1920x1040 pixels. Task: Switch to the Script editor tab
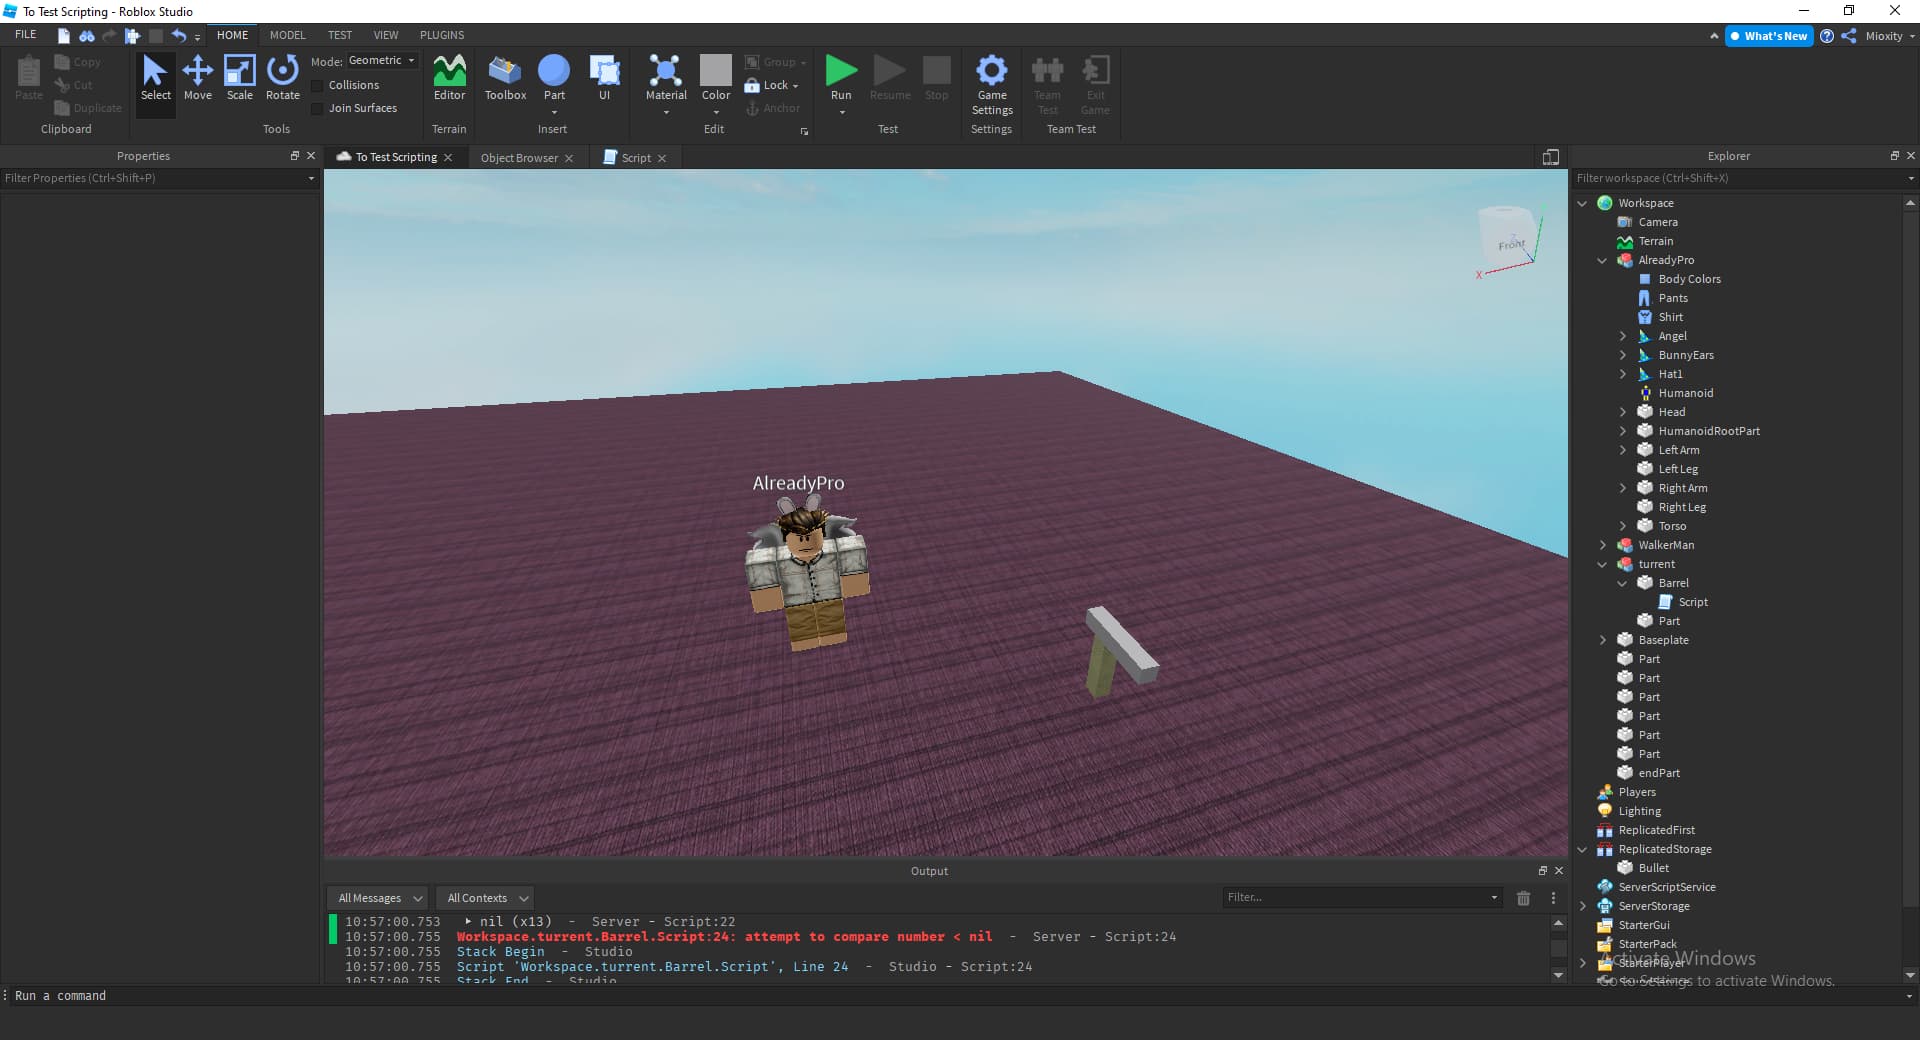[635, 158]
